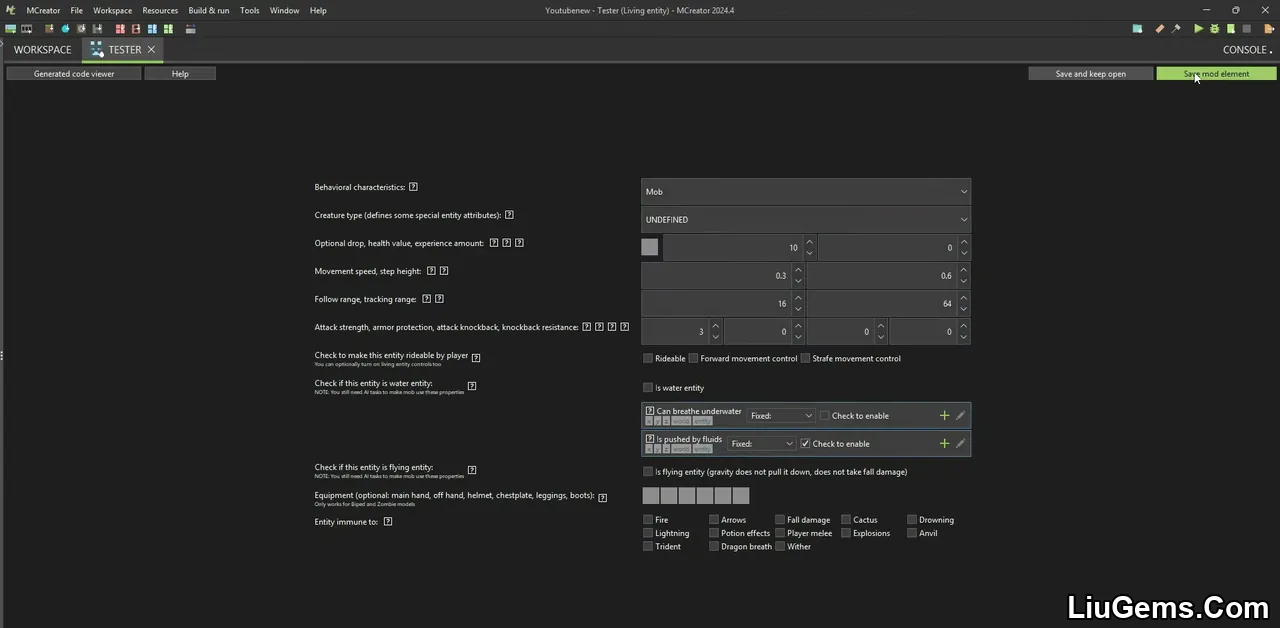Open Fixed dropdown for Can breathe underwater
This screenshot has width=1280, height=628.
(781, 415)
